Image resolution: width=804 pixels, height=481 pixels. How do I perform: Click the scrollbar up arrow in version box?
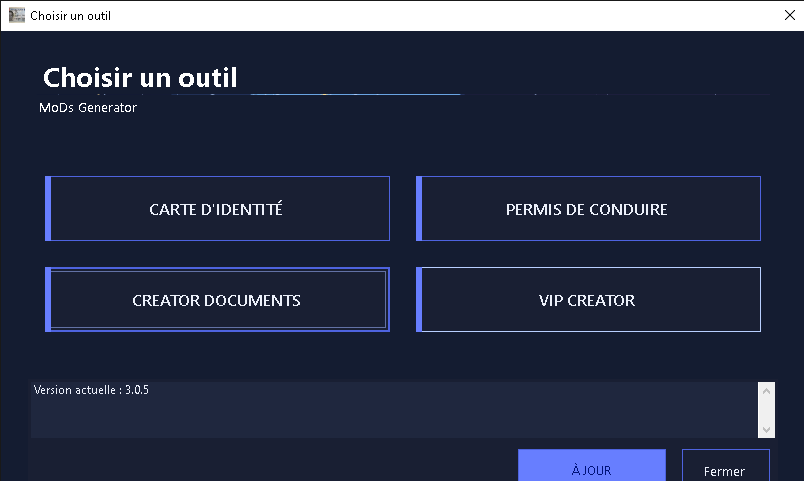click(766, 391)
